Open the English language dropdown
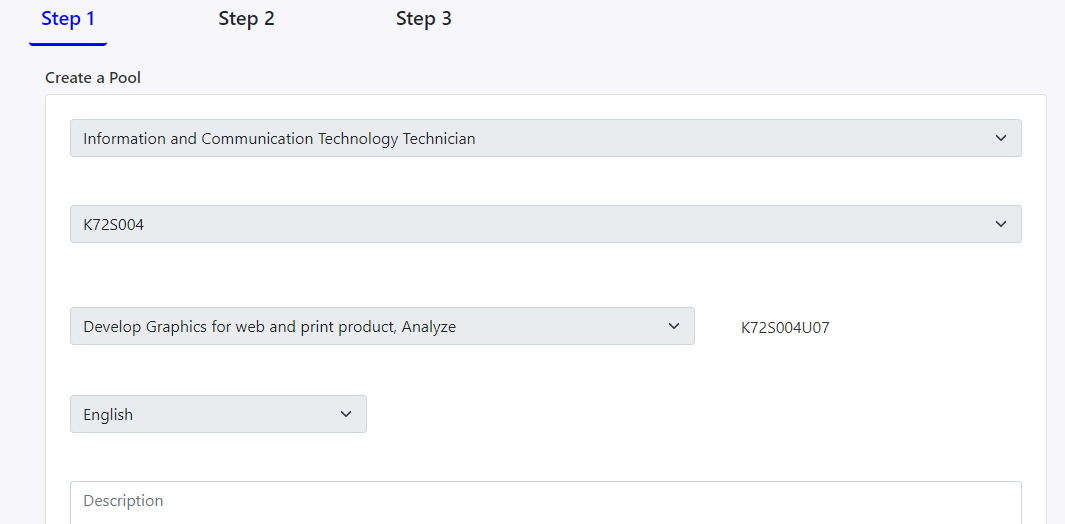The width and height of the screenshot is (1065, 524). pyautogui.click(x=217, y=415)
